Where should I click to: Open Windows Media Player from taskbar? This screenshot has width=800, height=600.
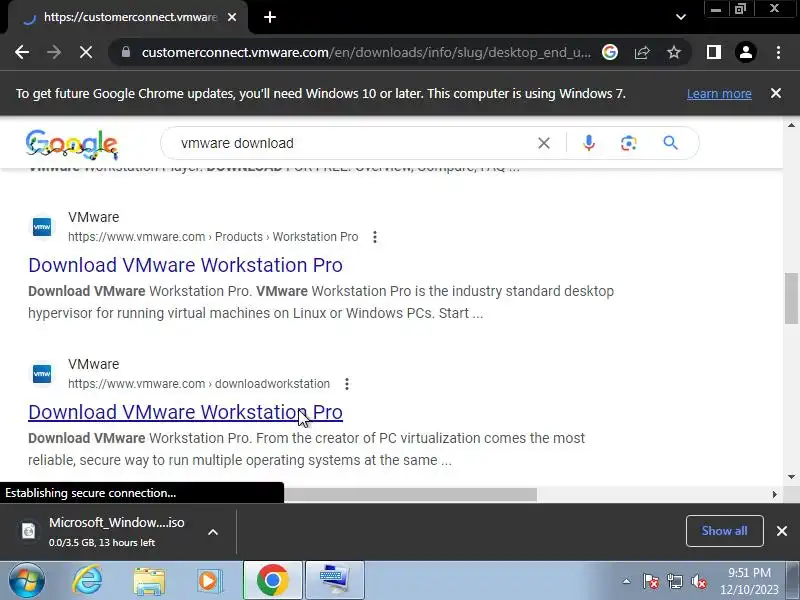pos(209,581)
